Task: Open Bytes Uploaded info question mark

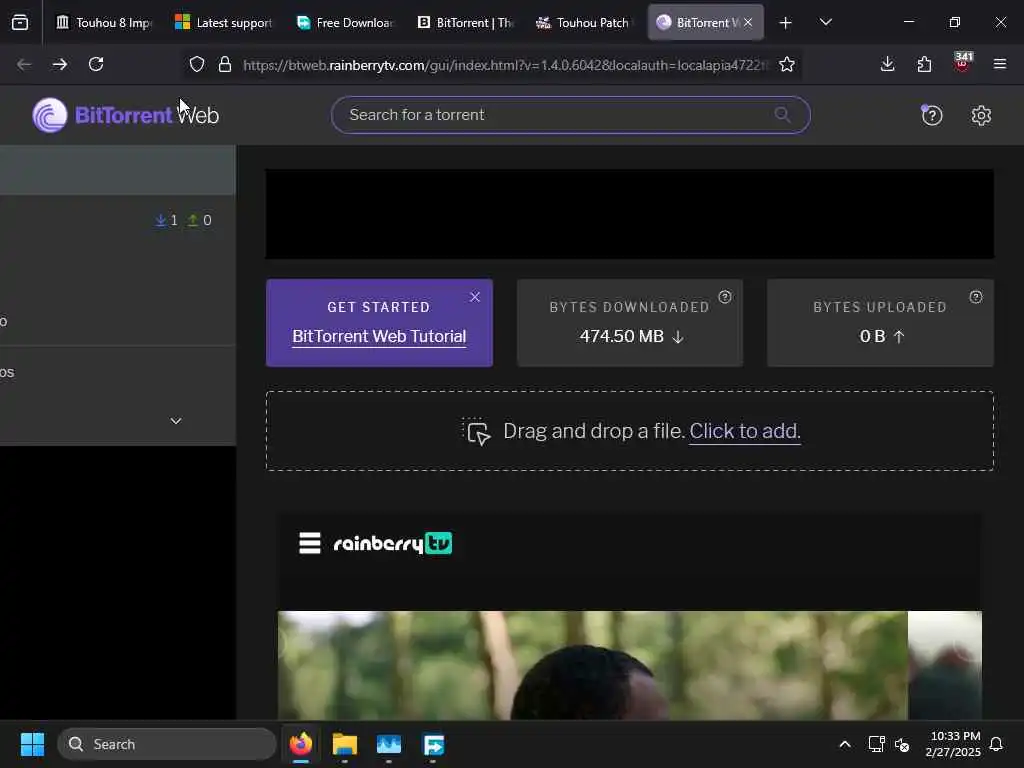Action: [976, 297]
